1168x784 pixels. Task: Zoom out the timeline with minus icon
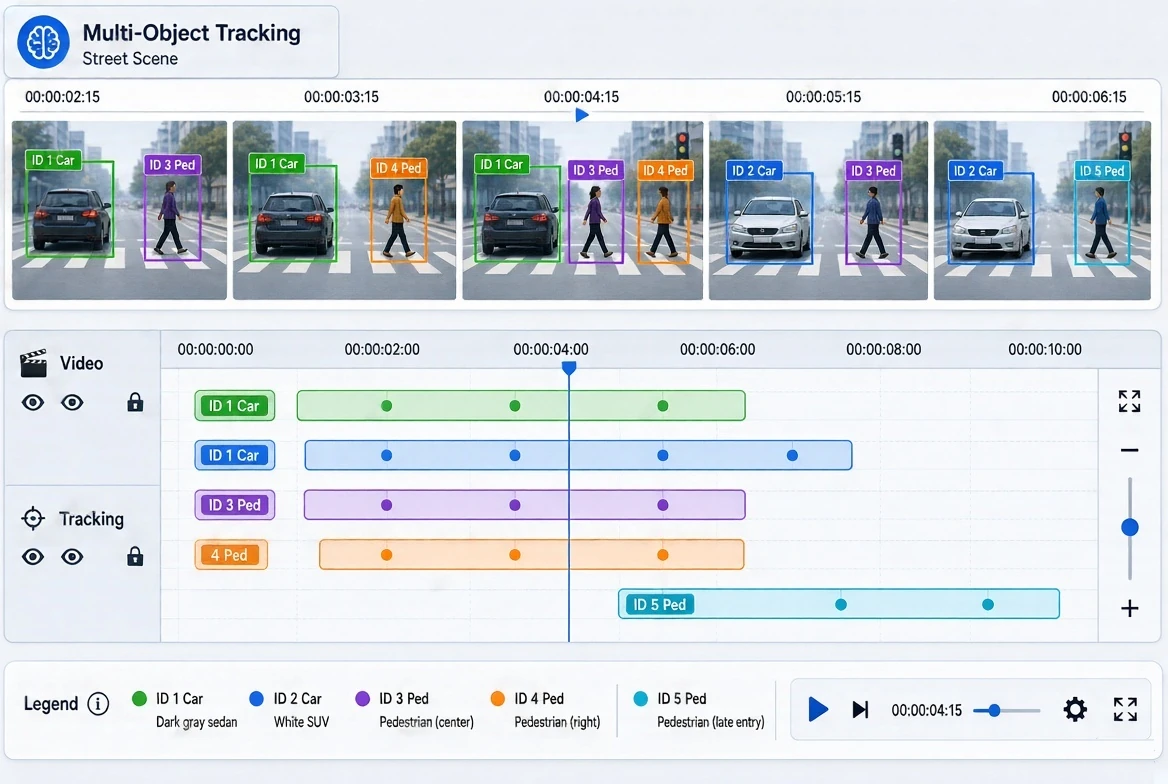1129,450
